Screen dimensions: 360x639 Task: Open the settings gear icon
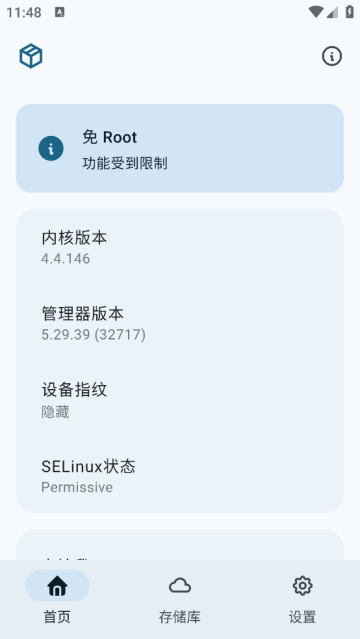303,586
